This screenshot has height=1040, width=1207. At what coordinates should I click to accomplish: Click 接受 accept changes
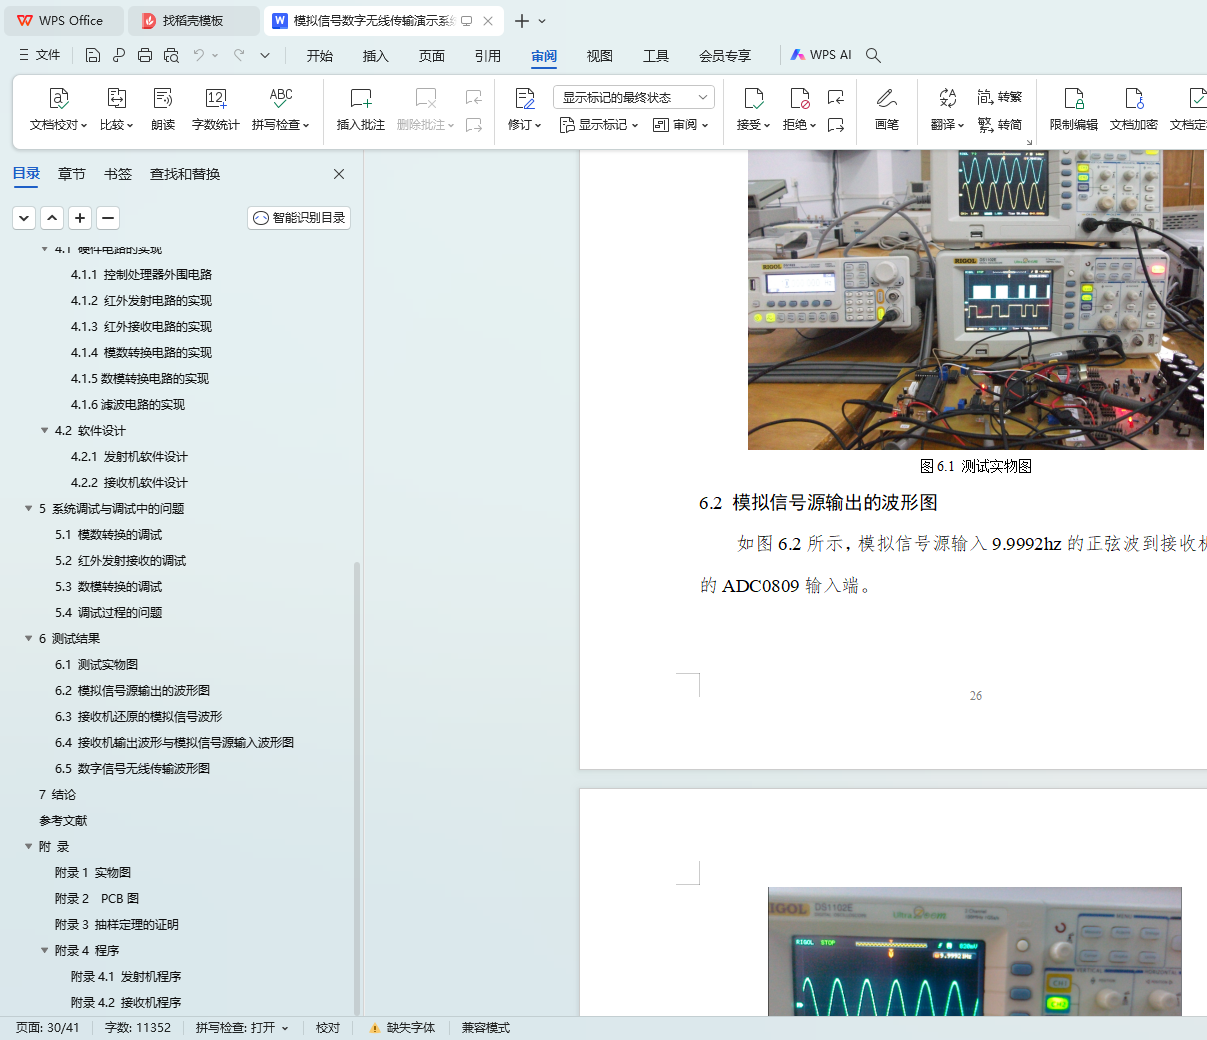[x=753, y=109]
